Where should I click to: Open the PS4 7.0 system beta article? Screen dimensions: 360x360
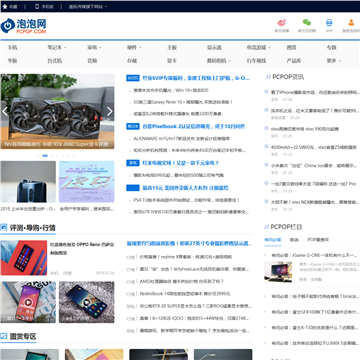click(x=186, y=200)
